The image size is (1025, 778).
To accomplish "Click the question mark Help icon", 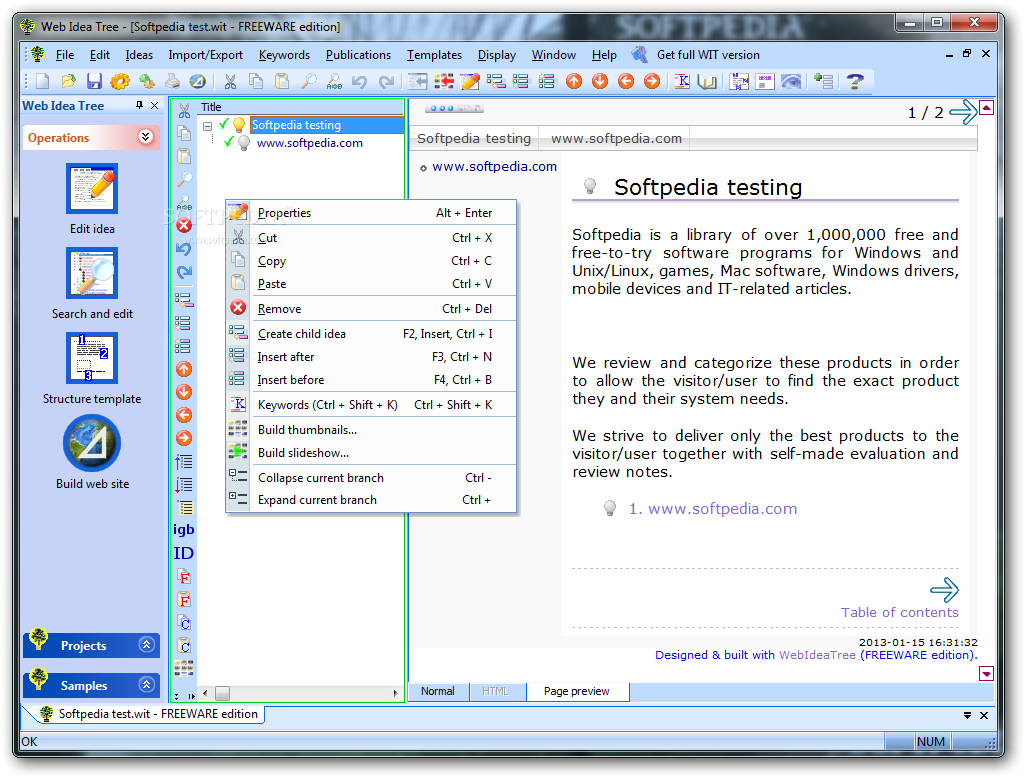I will coord(854,81).
